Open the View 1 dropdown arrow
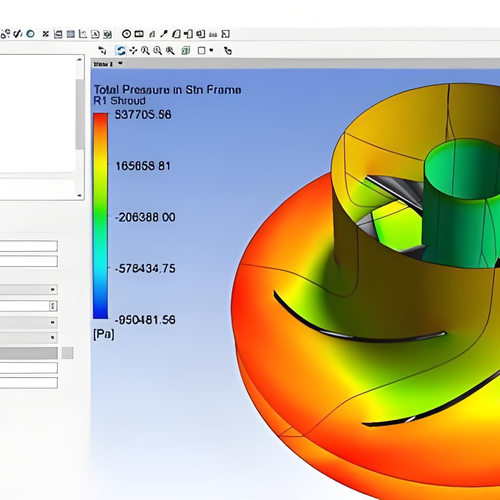The width and height of the screenshot is (500, 500). tap(120, 63)
